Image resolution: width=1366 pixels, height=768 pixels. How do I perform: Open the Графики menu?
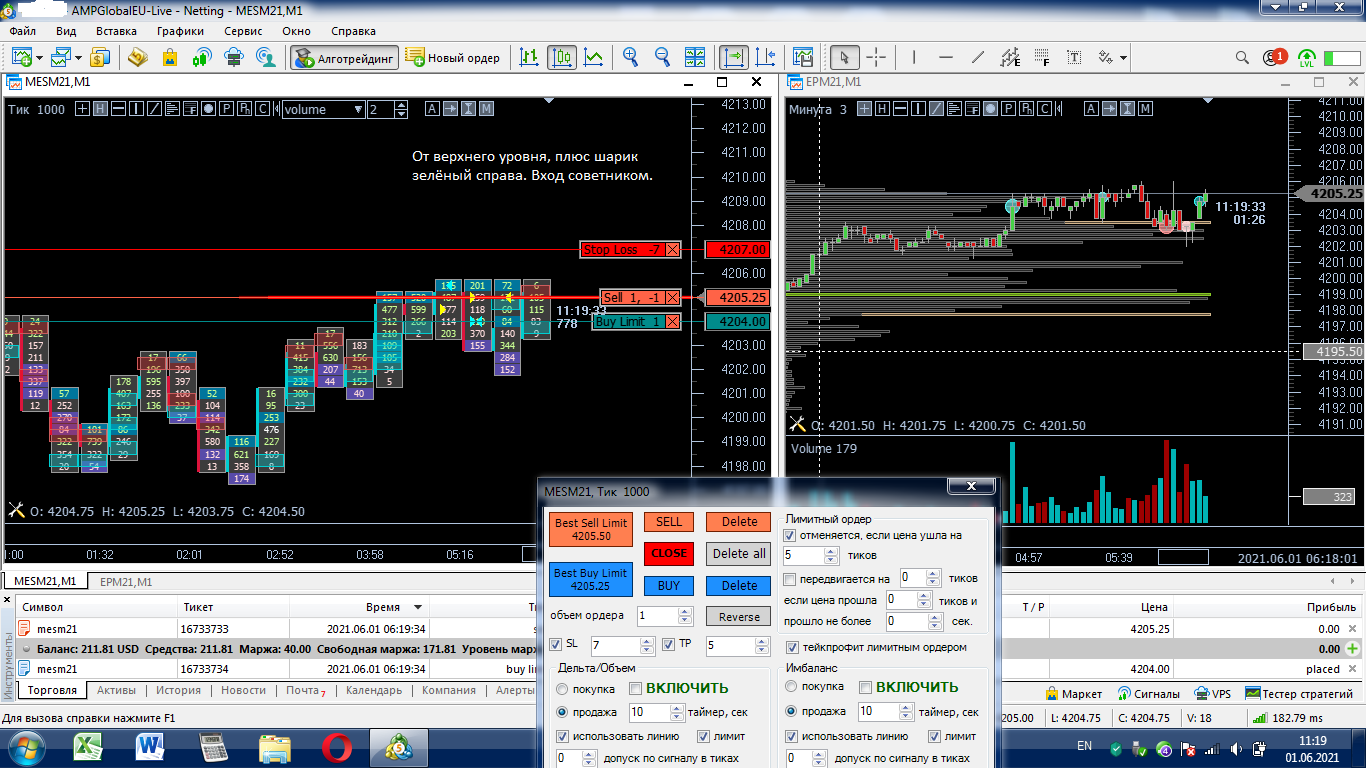[x=180, y=31]
